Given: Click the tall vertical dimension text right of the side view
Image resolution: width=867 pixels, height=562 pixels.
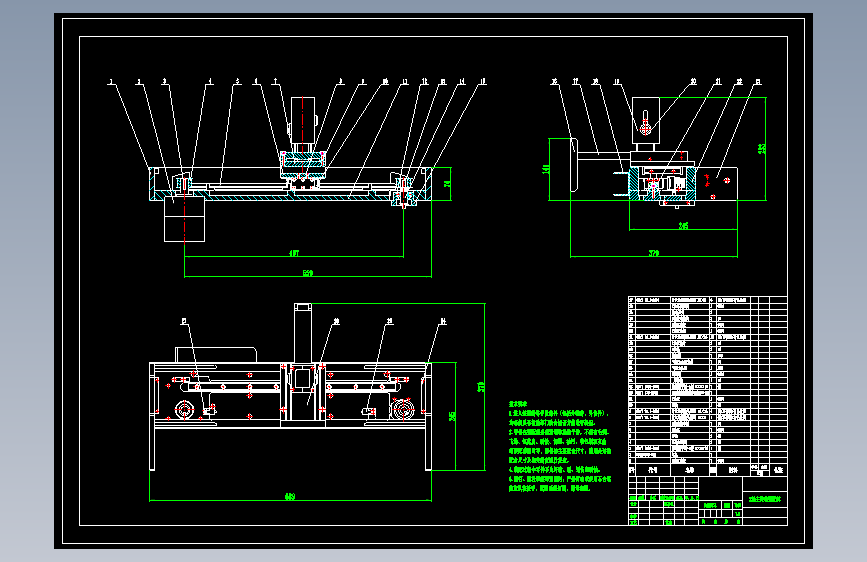Looking at the screenshot, I should point(762,148).
